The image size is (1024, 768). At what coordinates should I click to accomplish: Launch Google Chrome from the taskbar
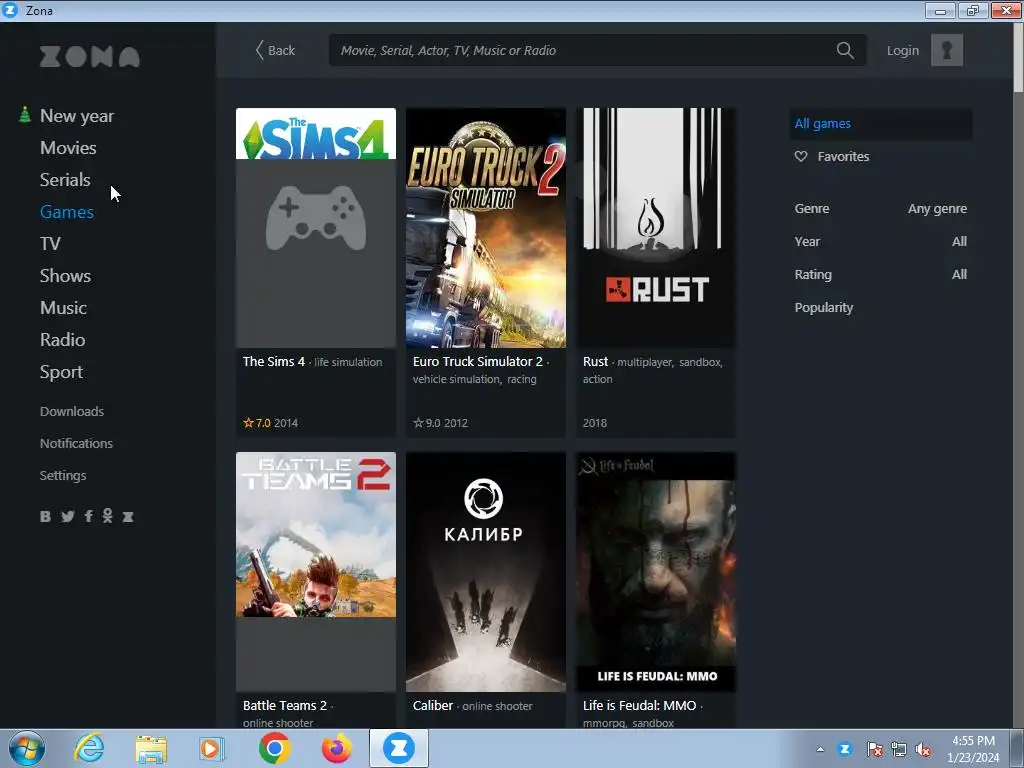pyautogui.click(x=274, y=748)
